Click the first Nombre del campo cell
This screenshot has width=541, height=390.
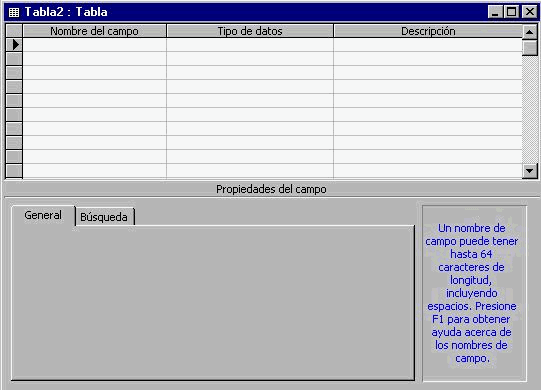coord(95,45)
